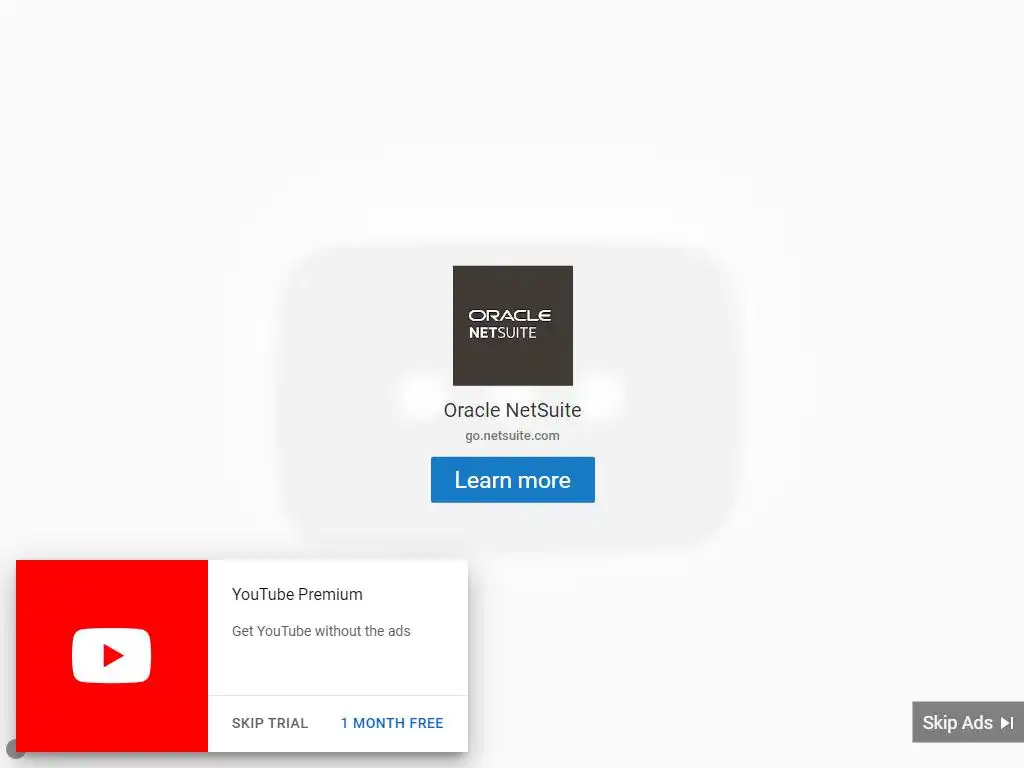The image size is (1024, 768).
Task: Click 'Get YouTube without the ads' text
Action: coord(321,631)
